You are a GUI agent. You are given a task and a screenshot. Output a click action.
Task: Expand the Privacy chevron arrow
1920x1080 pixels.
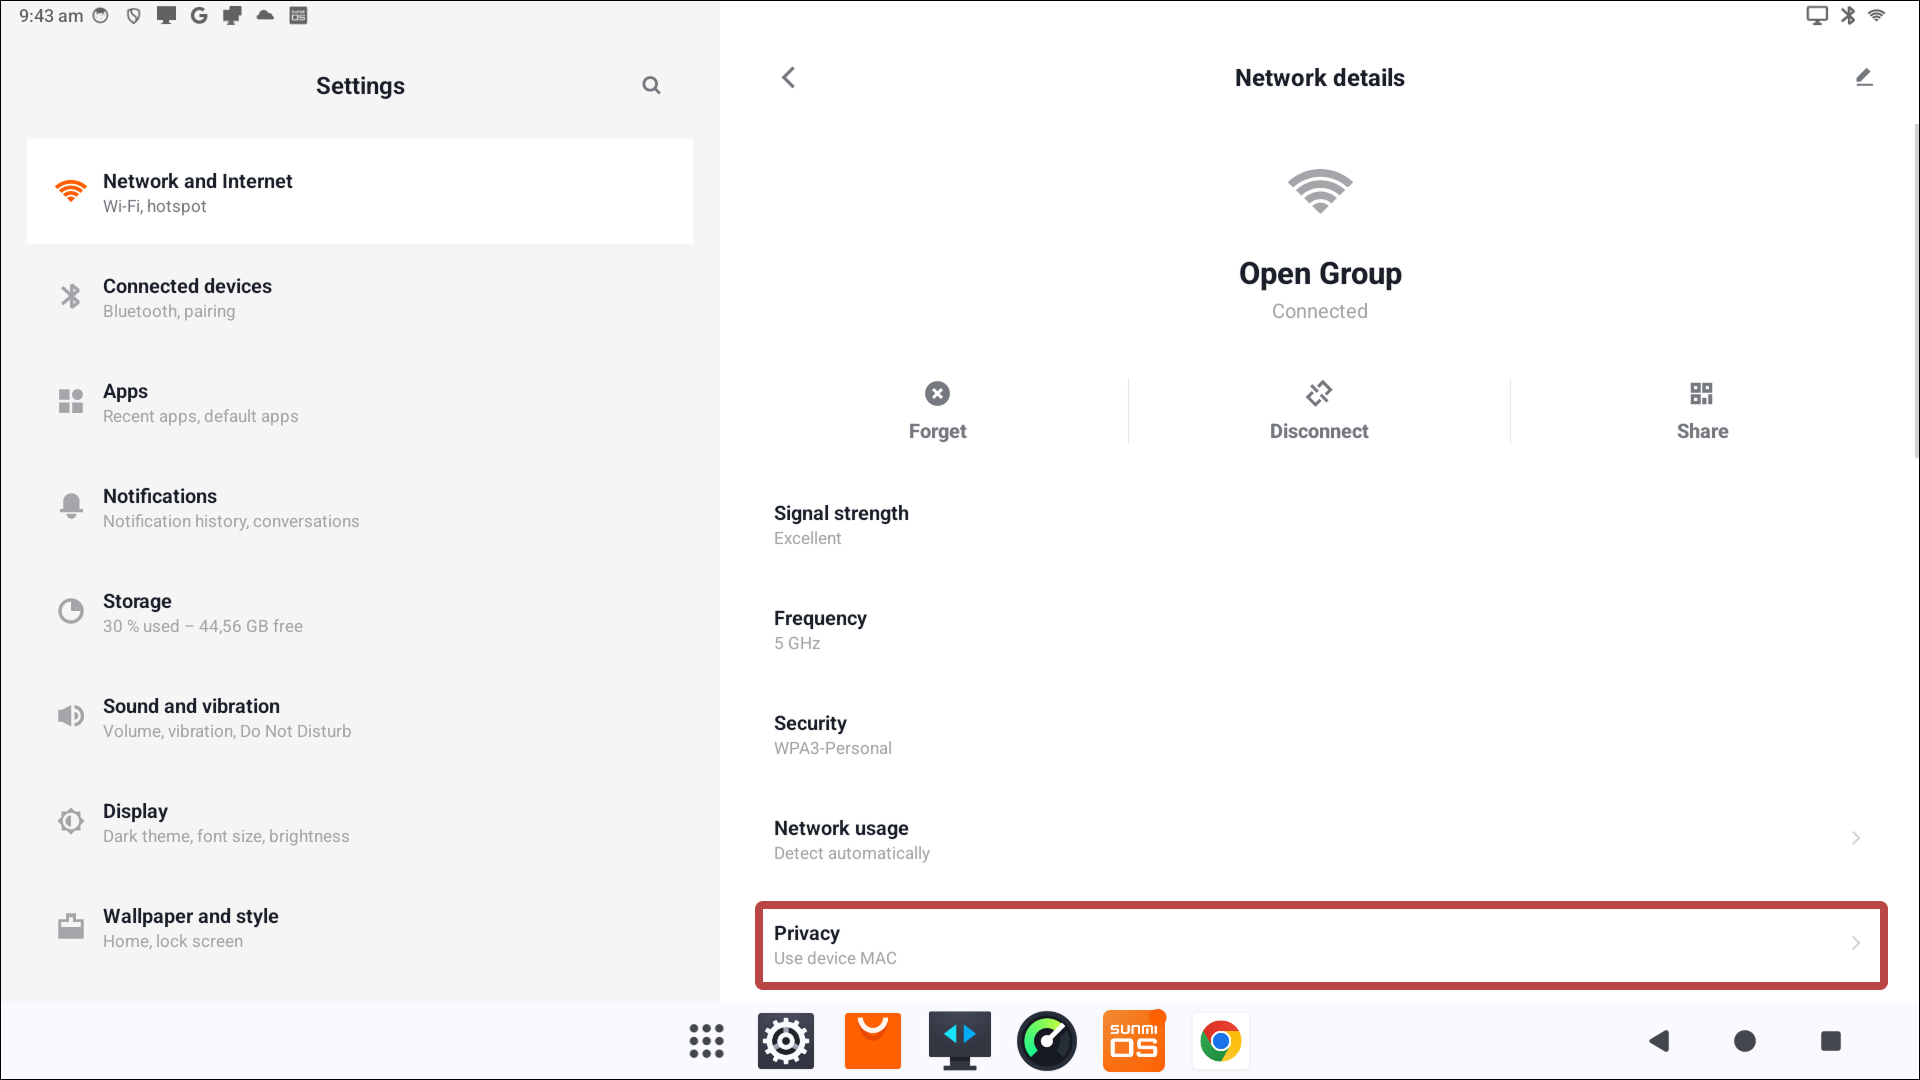pyautogui.click(x=1856, y=943)
